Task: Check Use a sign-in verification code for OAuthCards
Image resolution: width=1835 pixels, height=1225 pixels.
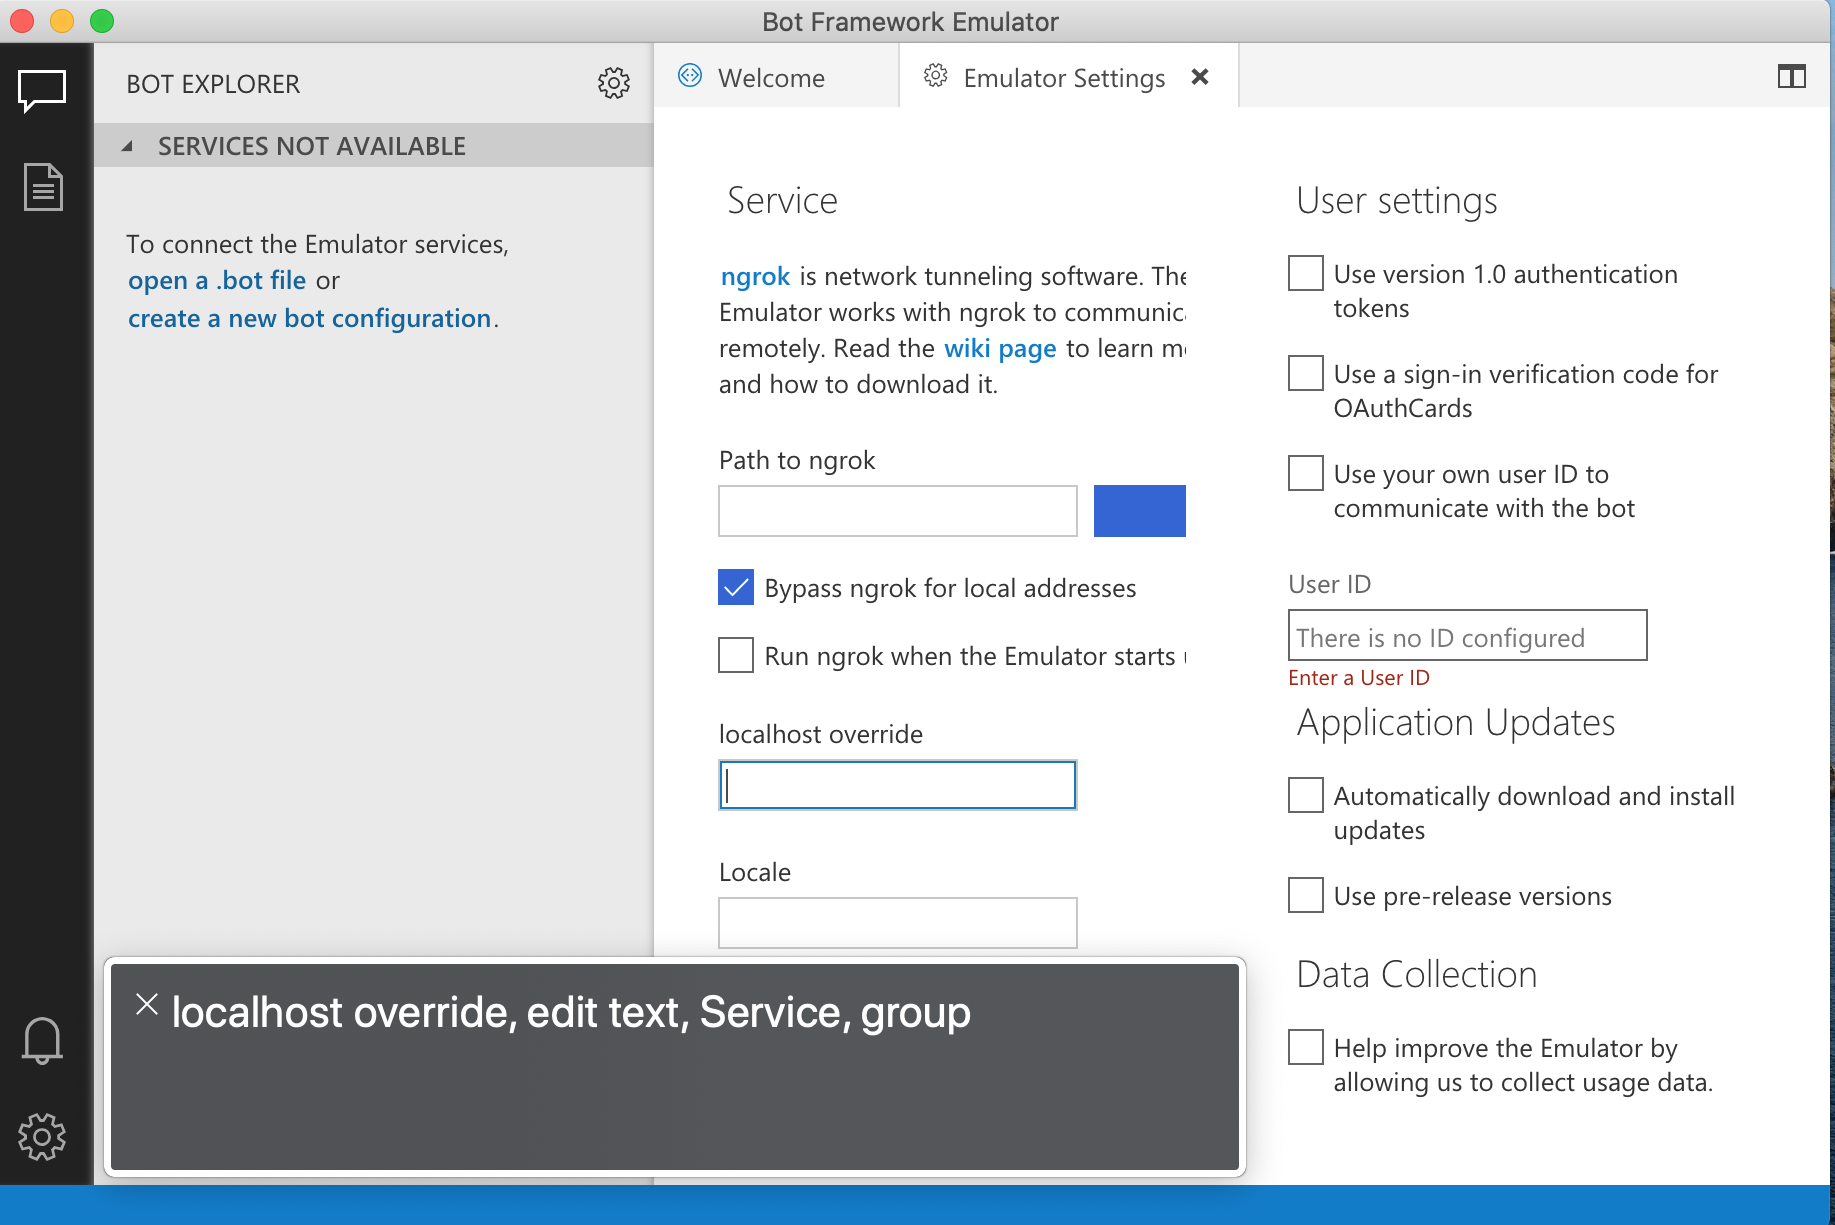Action: 1306,373
